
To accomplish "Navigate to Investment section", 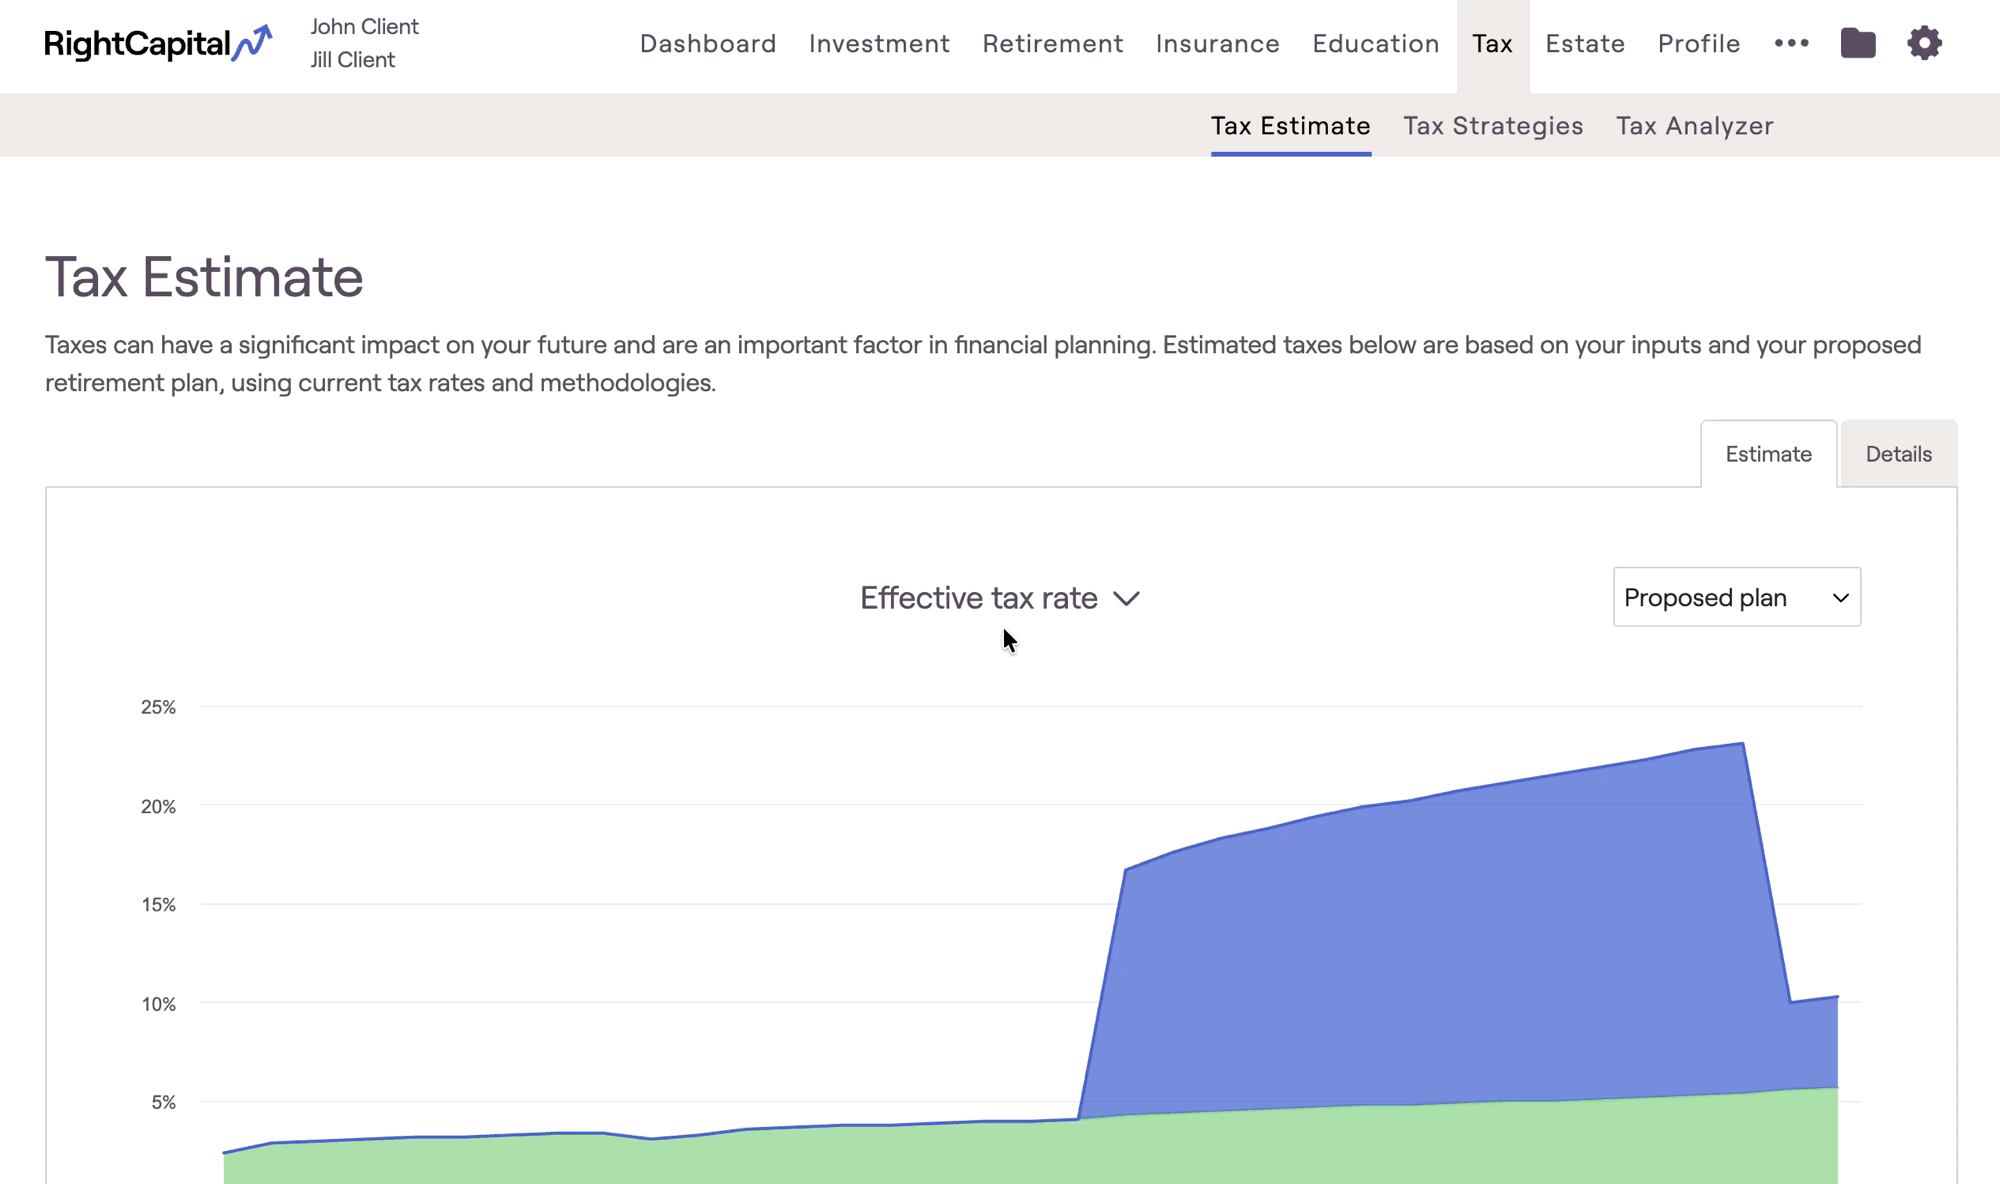I will click(x=879, y=44).
